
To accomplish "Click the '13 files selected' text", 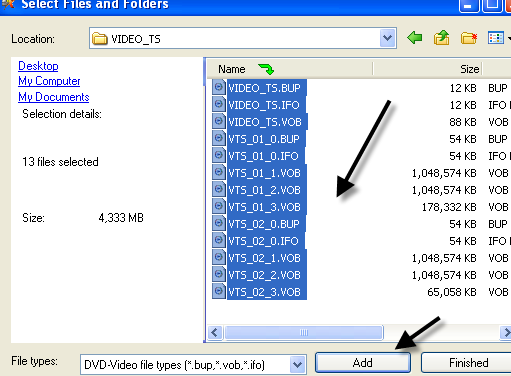I will click(60, 162).
